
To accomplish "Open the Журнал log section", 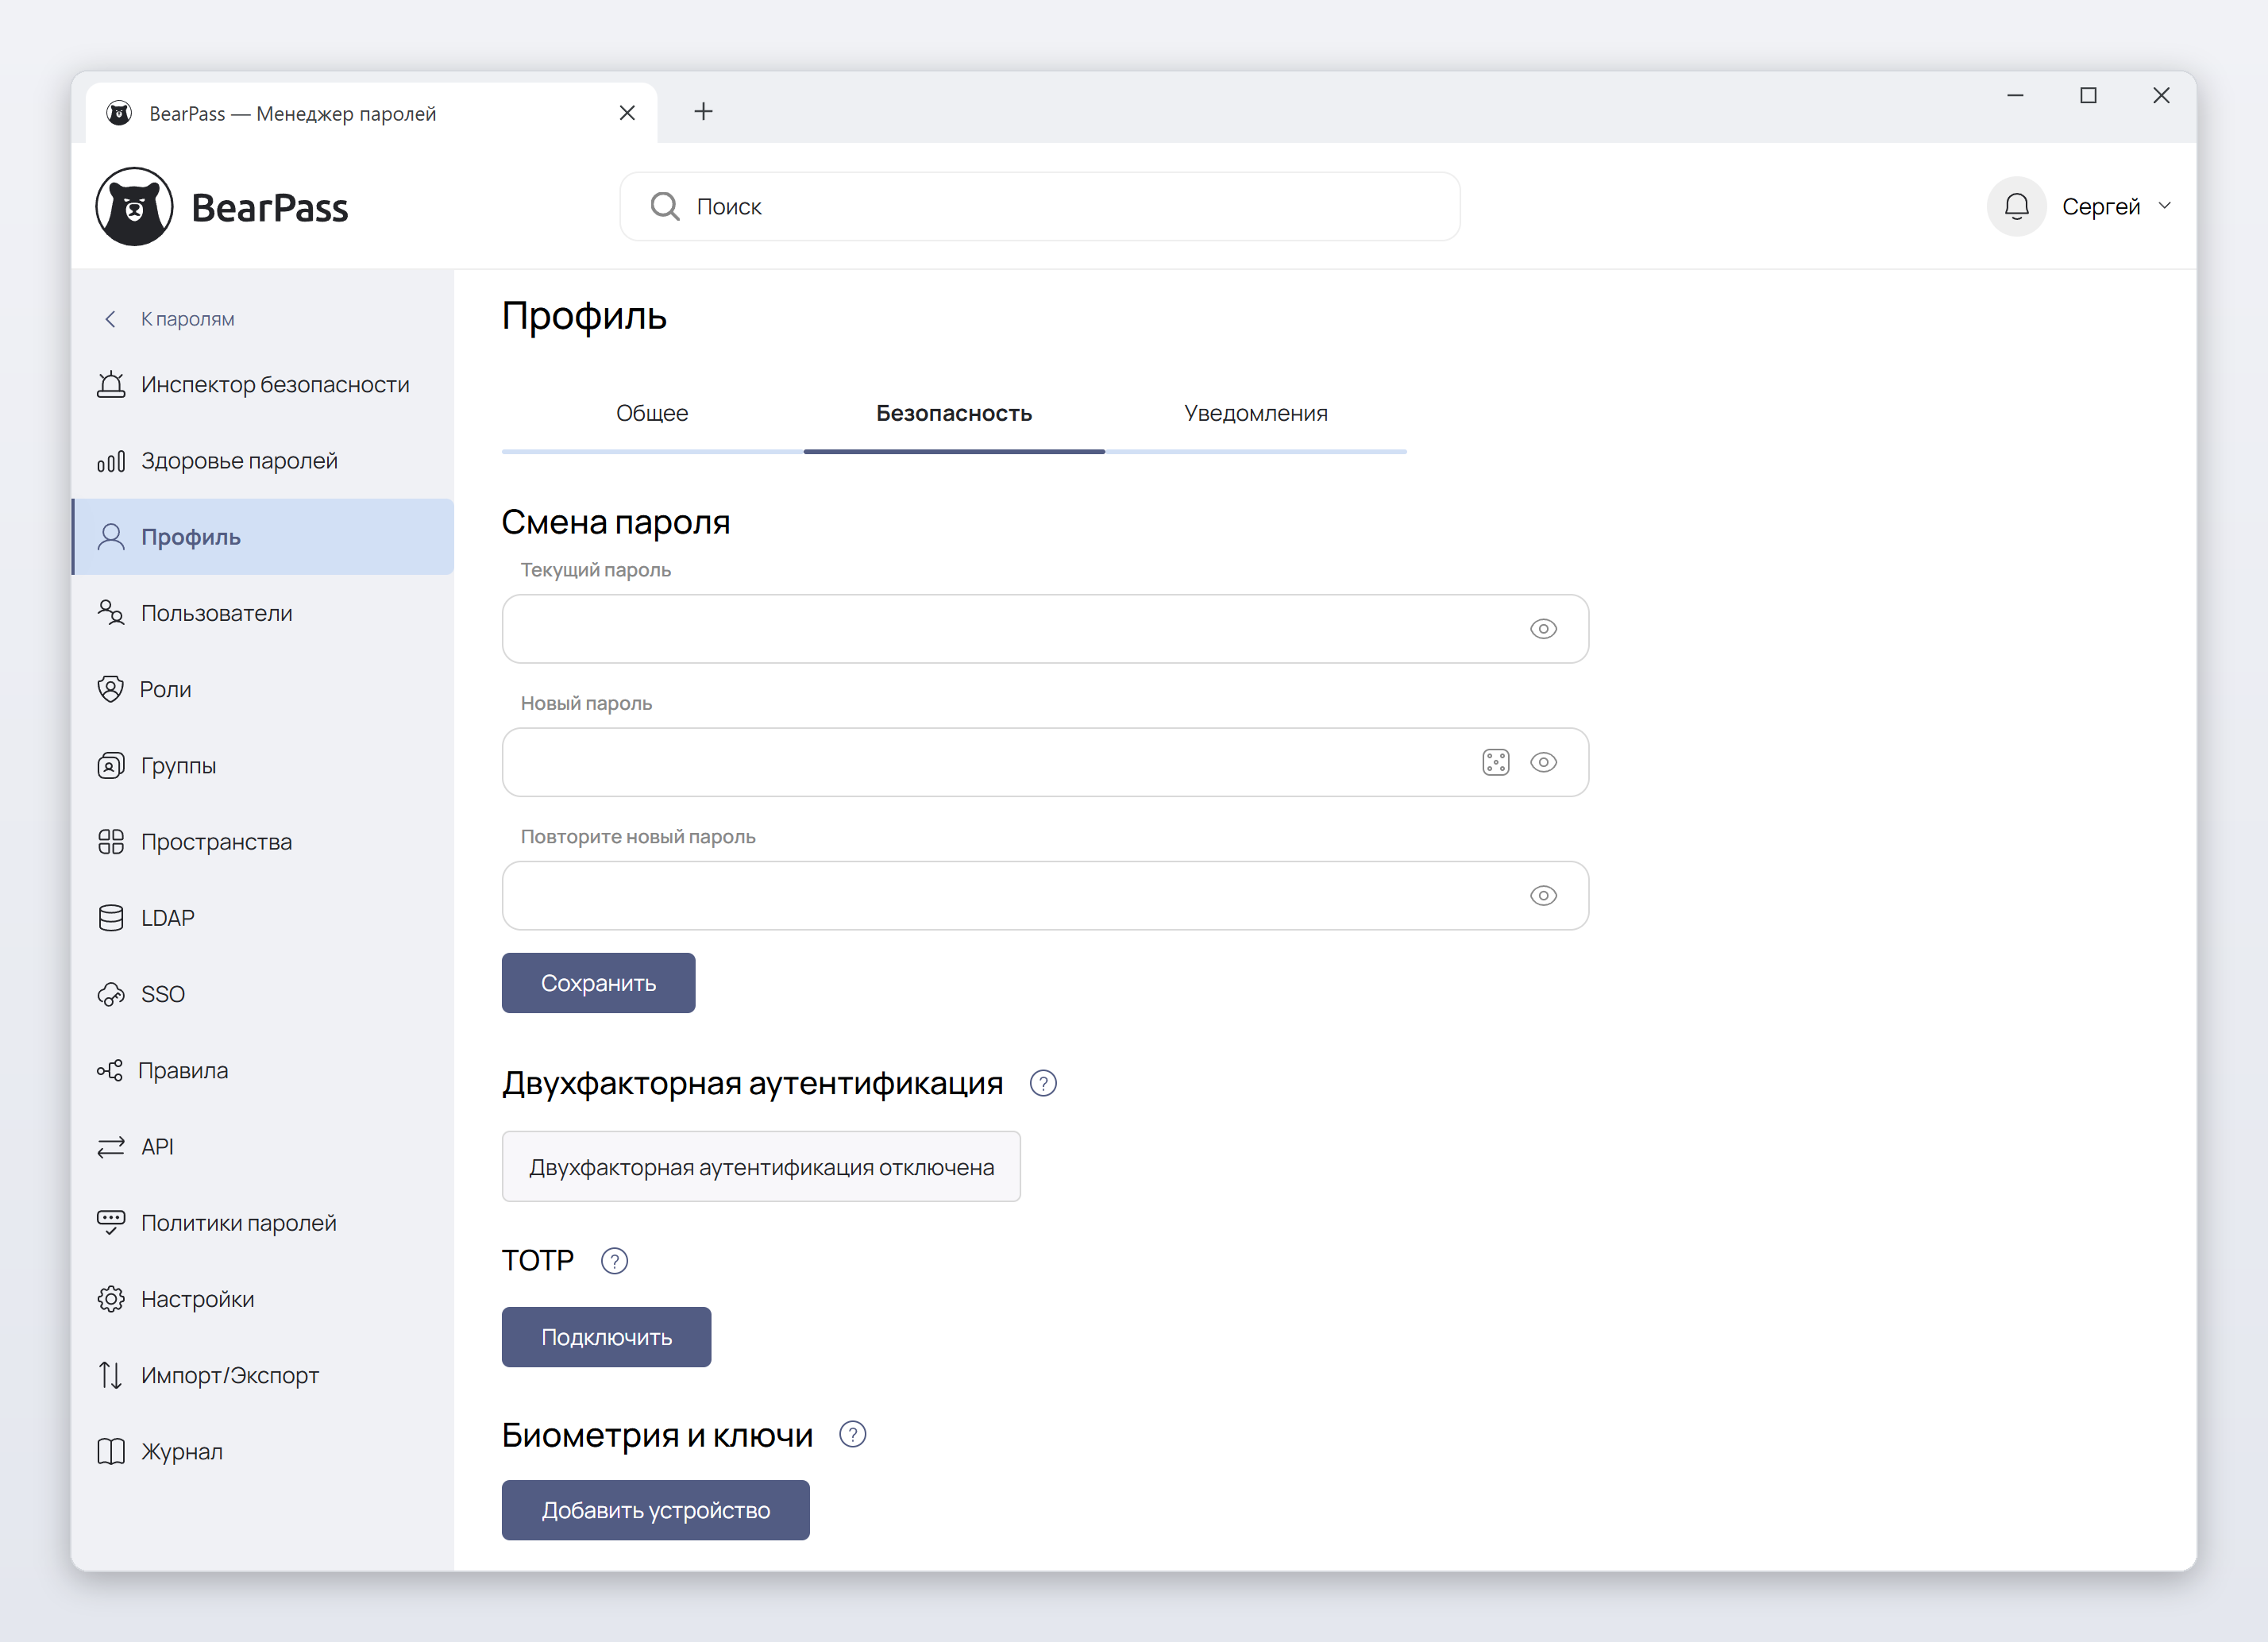I will click(x=262, y=1451).
